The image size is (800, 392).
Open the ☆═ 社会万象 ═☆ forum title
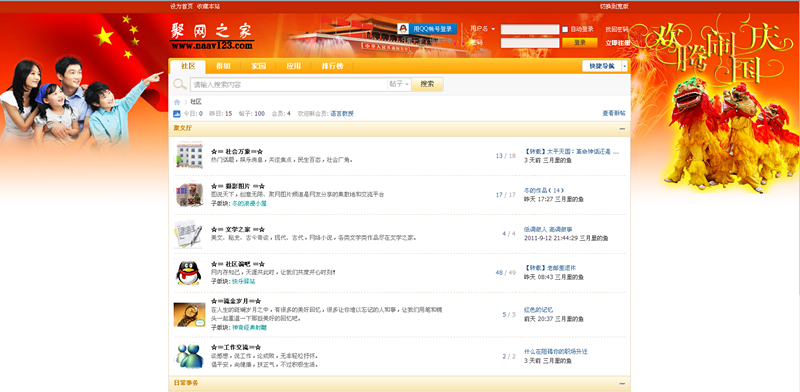click(x=237, y=152)
